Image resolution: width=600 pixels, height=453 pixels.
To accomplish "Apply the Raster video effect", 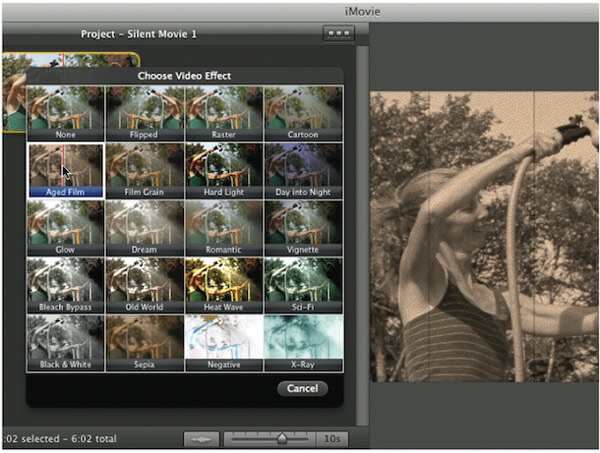I will [223, 114].
